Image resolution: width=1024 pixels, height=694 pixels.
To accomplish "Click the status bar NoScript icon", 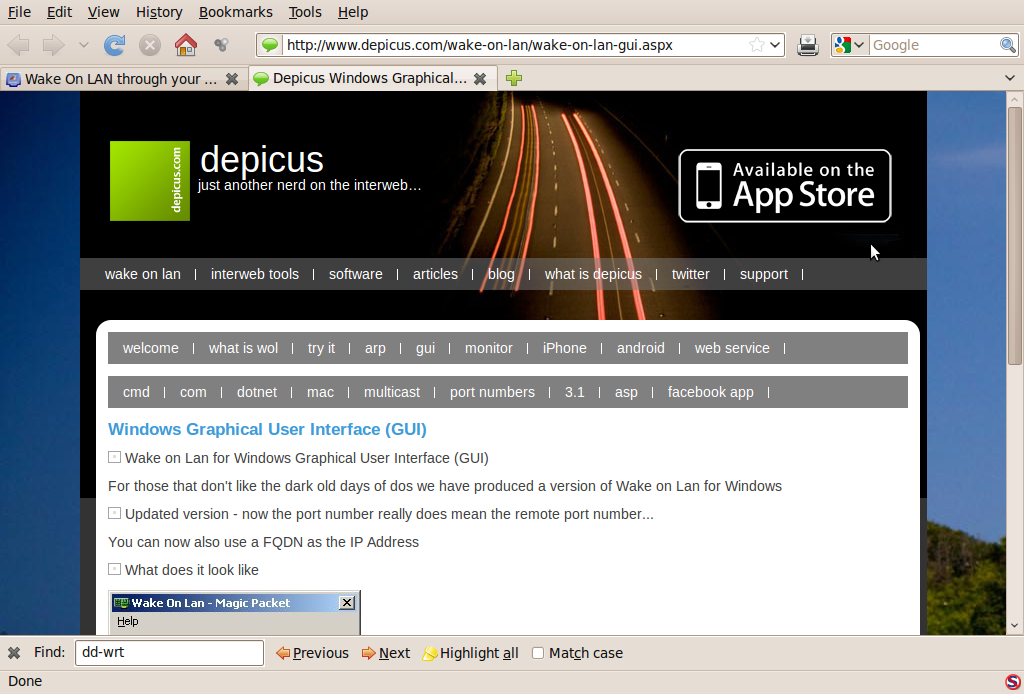I will (1012, 681).
